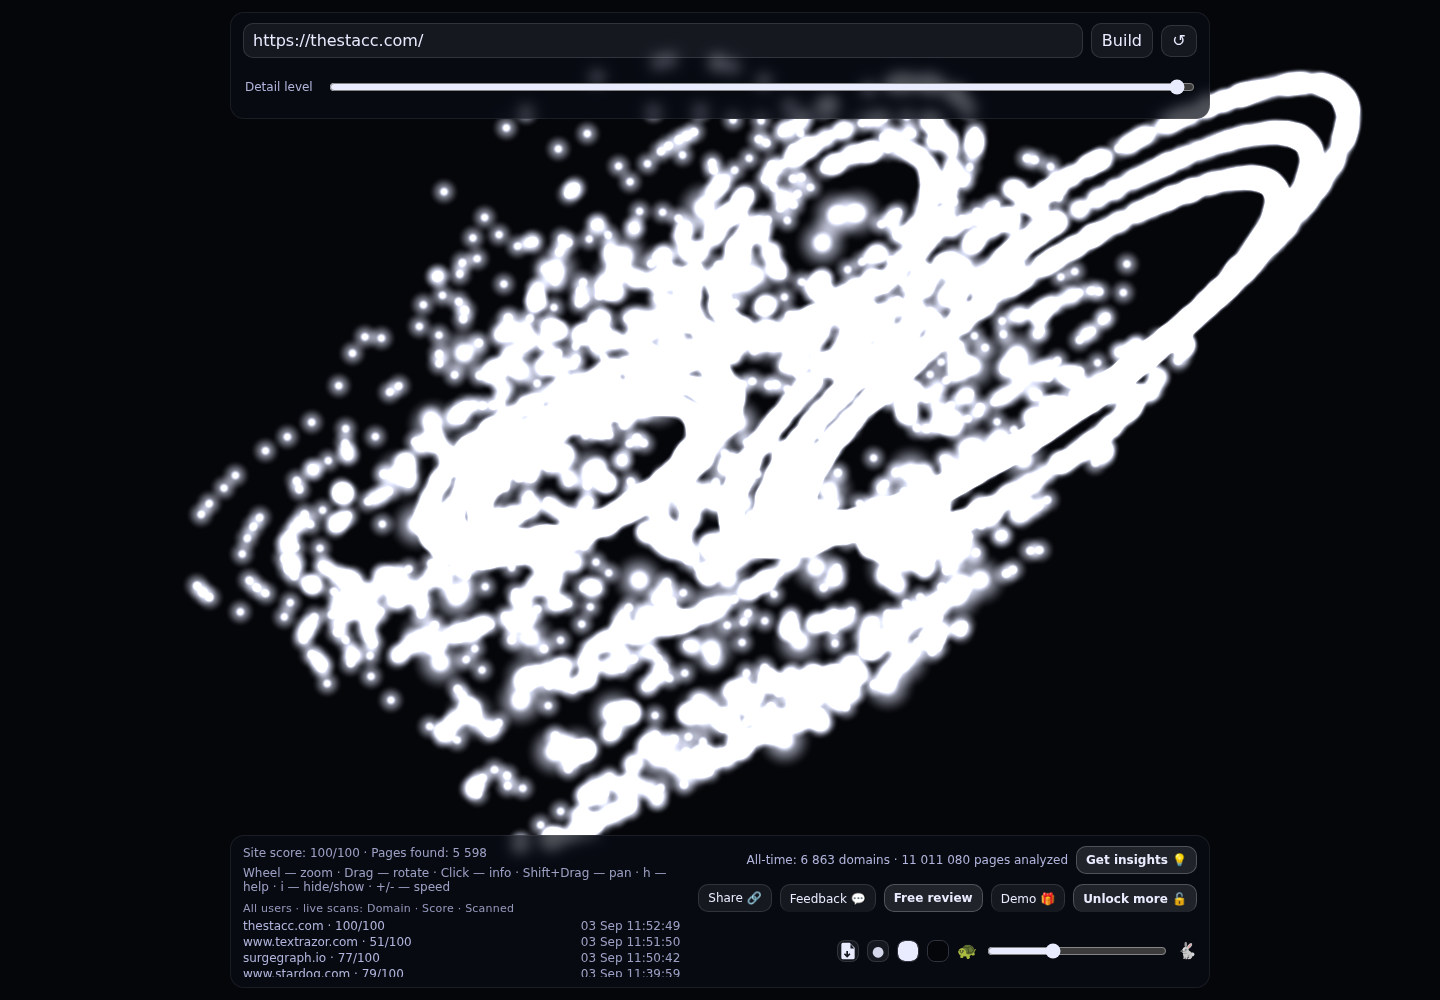Image resolution: width=1440 pixels, height=1000 pixels.
Task: Open the Feedback button
Action: click(828, 898)
